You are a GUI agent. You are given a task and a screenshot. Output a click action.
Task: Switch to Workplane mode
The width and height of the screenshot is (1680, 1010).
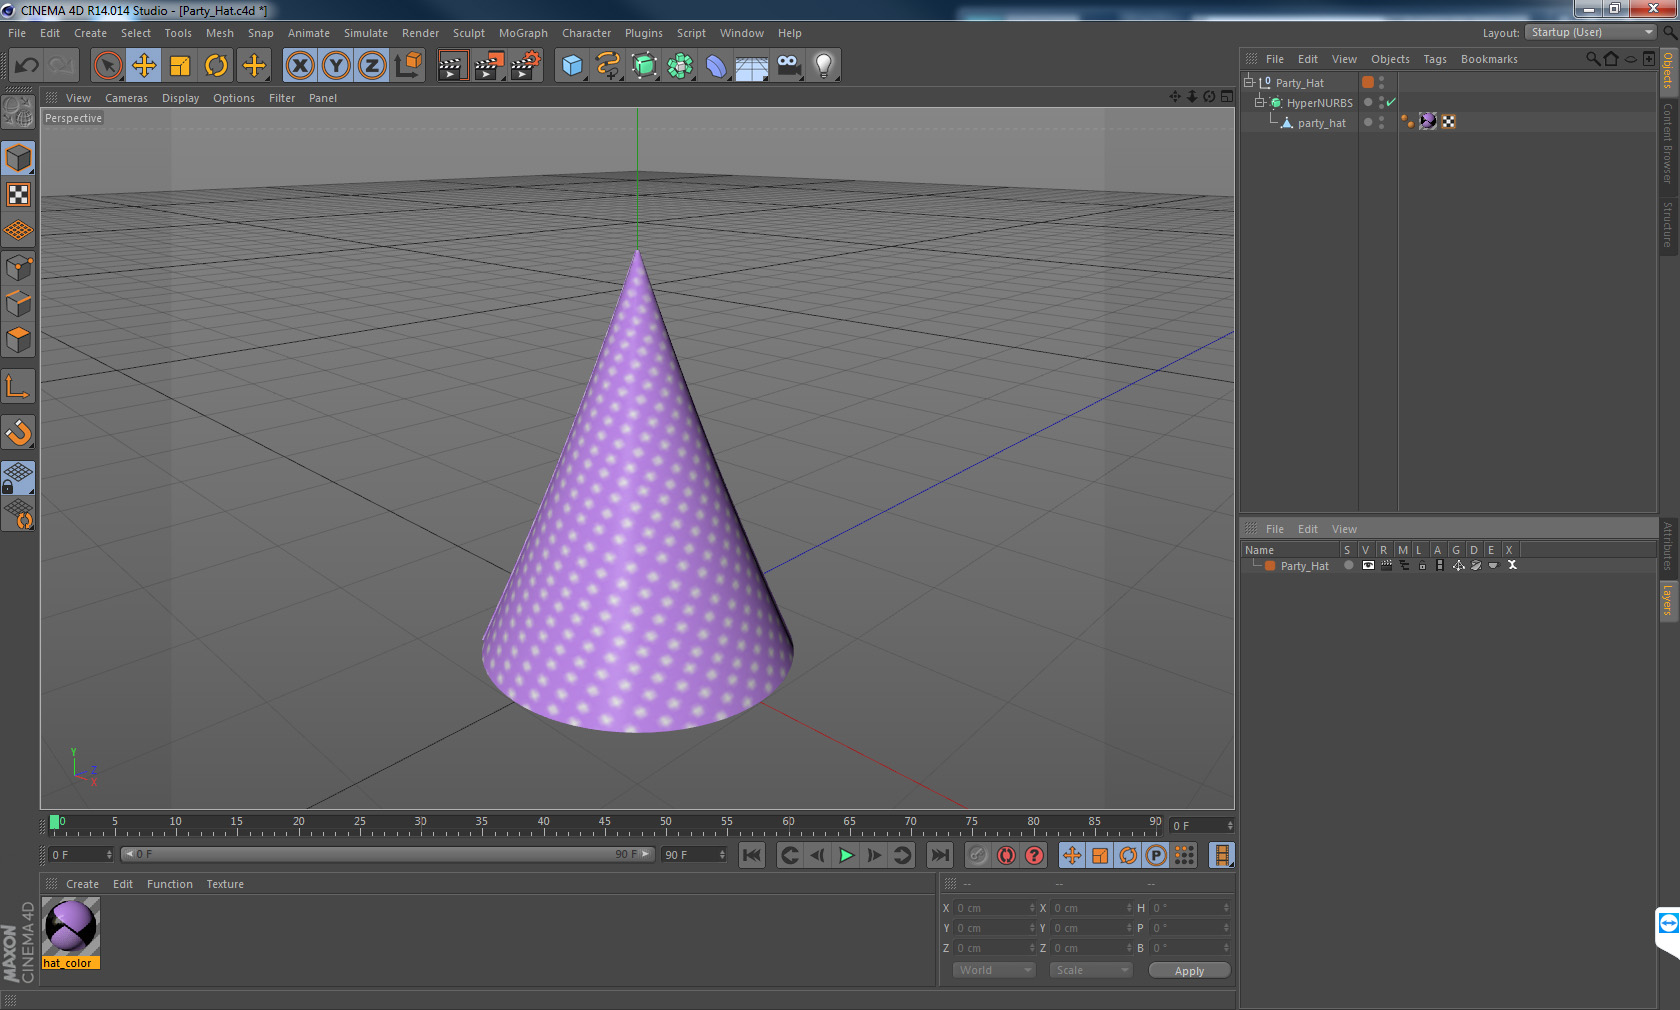pyautogui.click(x=19, y=231)
